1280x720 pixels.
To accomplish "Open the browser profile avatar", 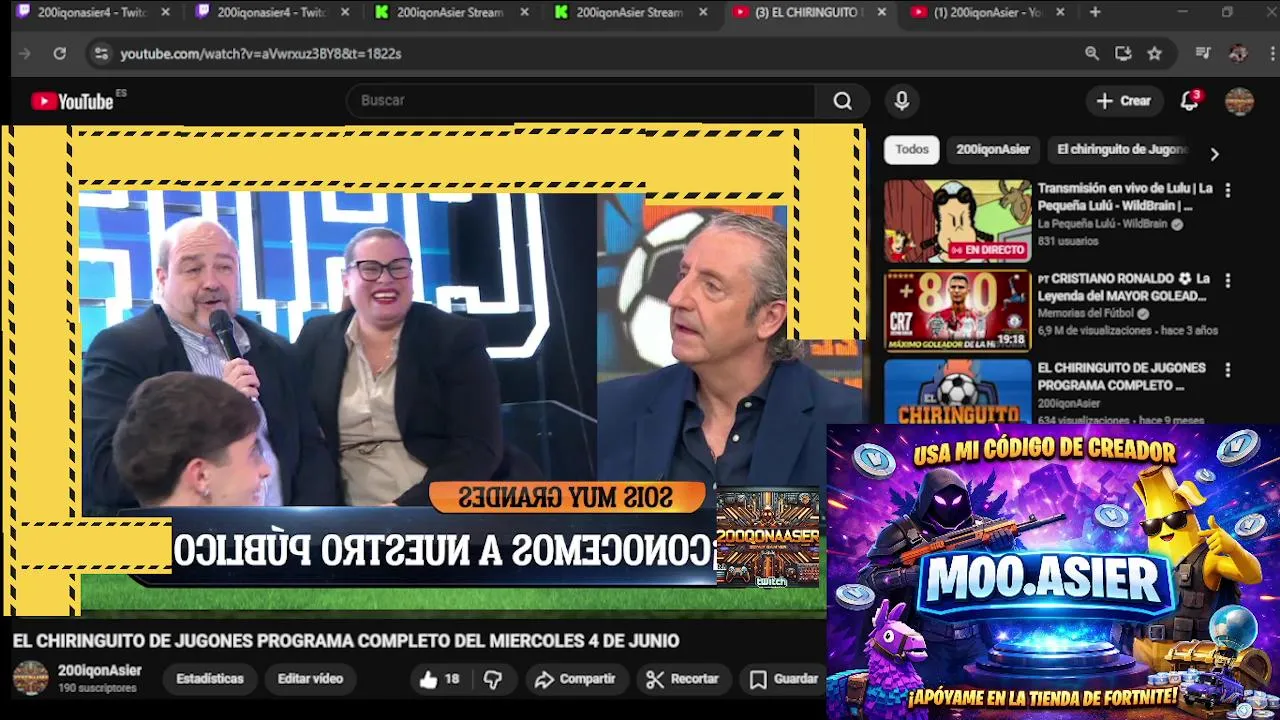I will 1238,54.
